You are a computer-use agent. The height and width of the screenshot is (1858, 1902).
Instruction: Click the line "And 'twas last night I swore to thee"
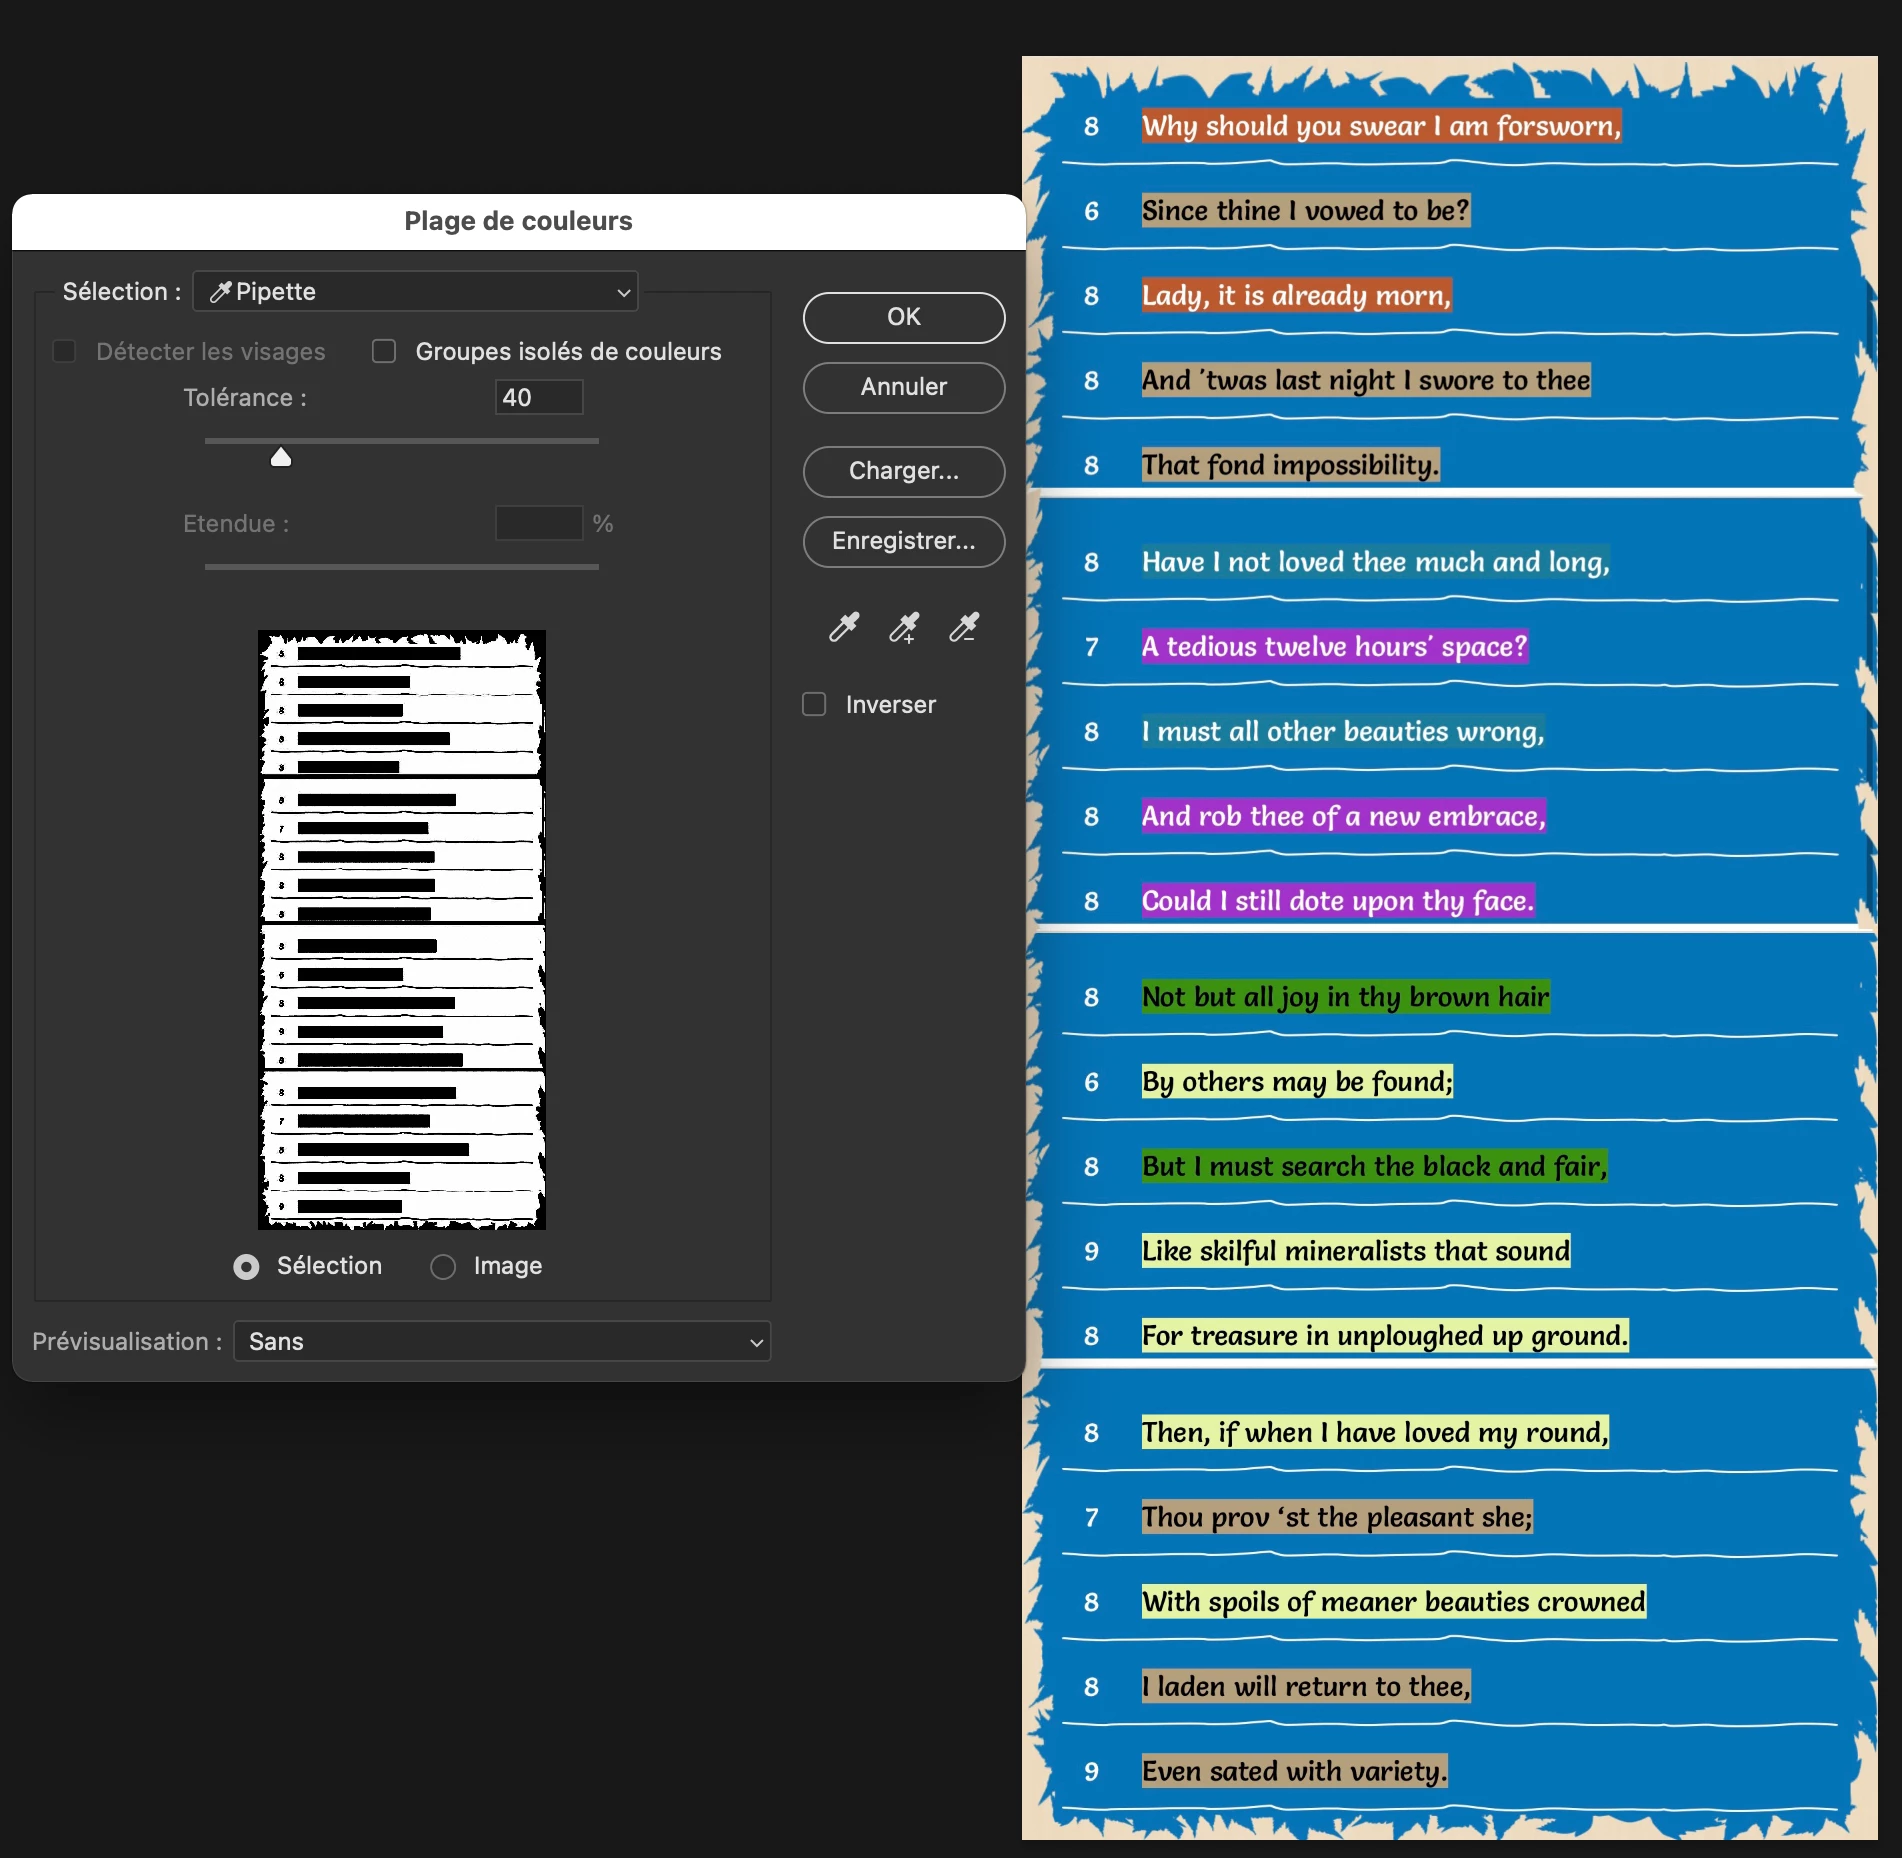pyautogui.click(x=1366, y=380)
